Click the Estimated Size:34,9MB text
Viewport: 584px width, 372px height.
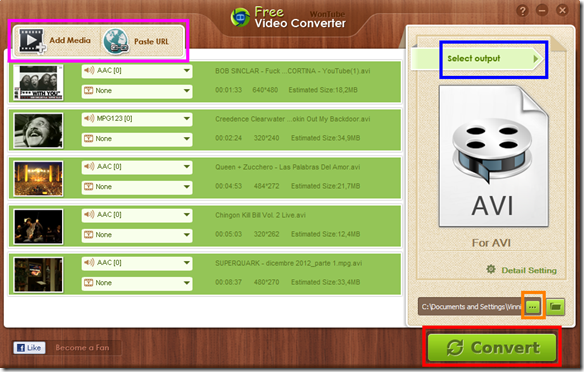point(326,138)
